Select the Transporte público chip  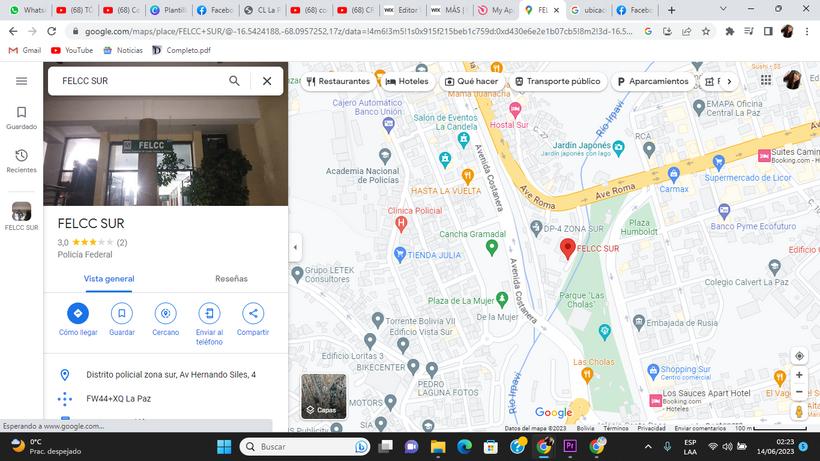click(558, 82)
